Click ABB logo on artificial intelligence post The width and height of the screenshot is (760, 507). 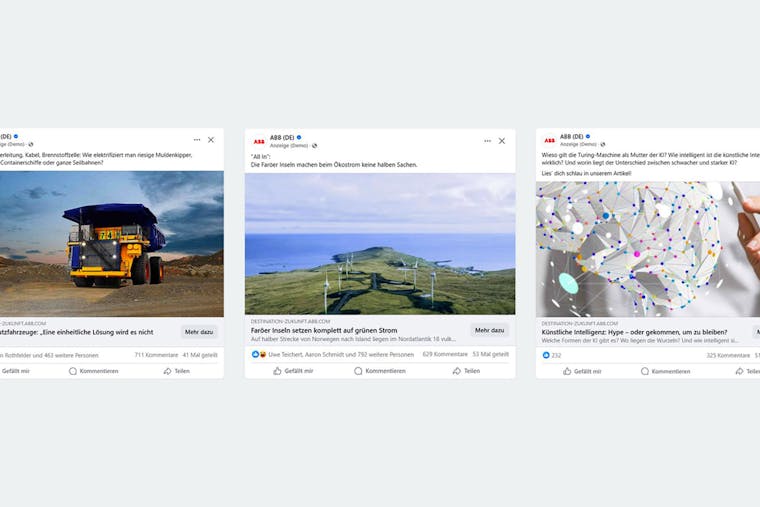click(x=549, y=141)
